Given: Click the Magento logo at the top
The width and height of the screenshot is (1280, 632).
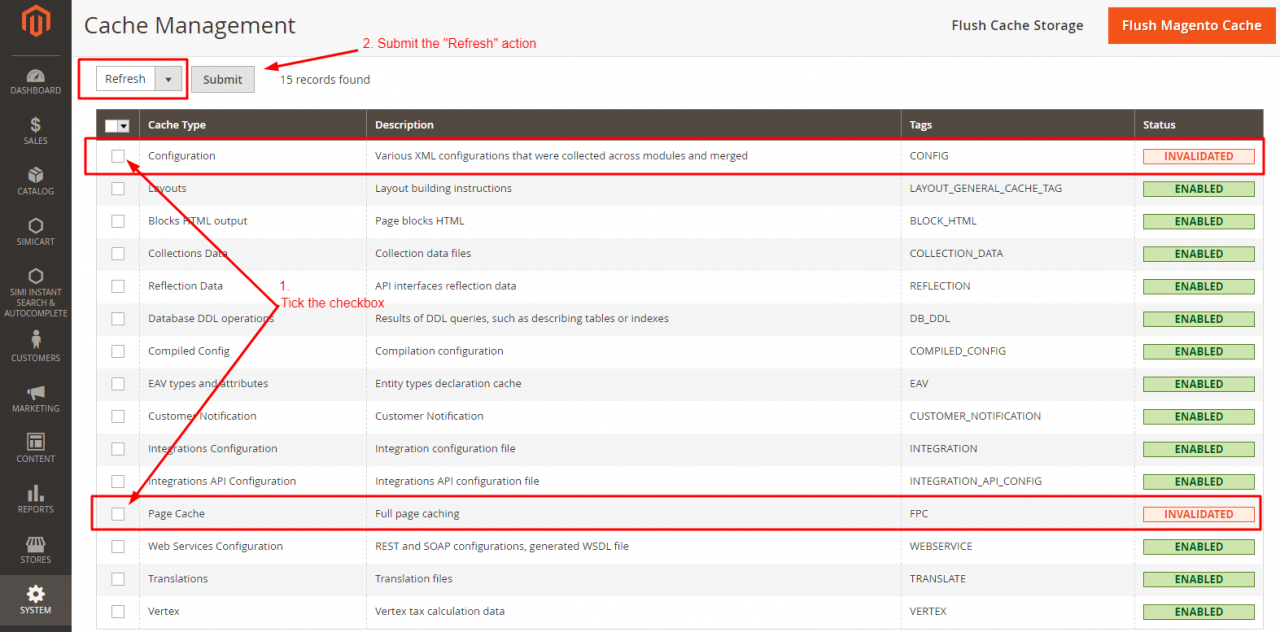Looking at the screenshot, I should [35, 20].
